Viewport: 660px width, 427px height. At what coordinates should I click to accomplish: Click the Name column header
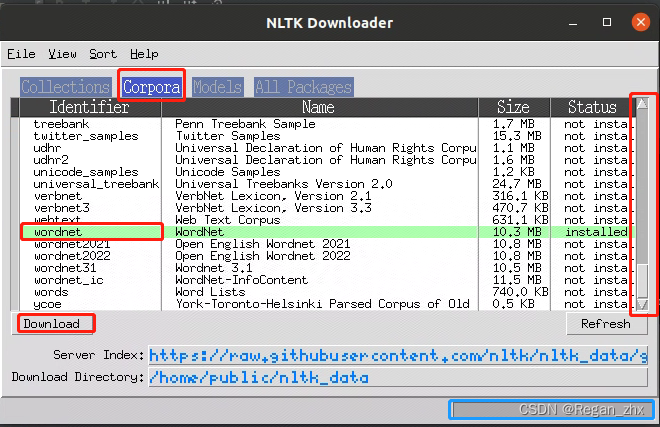(319, 107)
